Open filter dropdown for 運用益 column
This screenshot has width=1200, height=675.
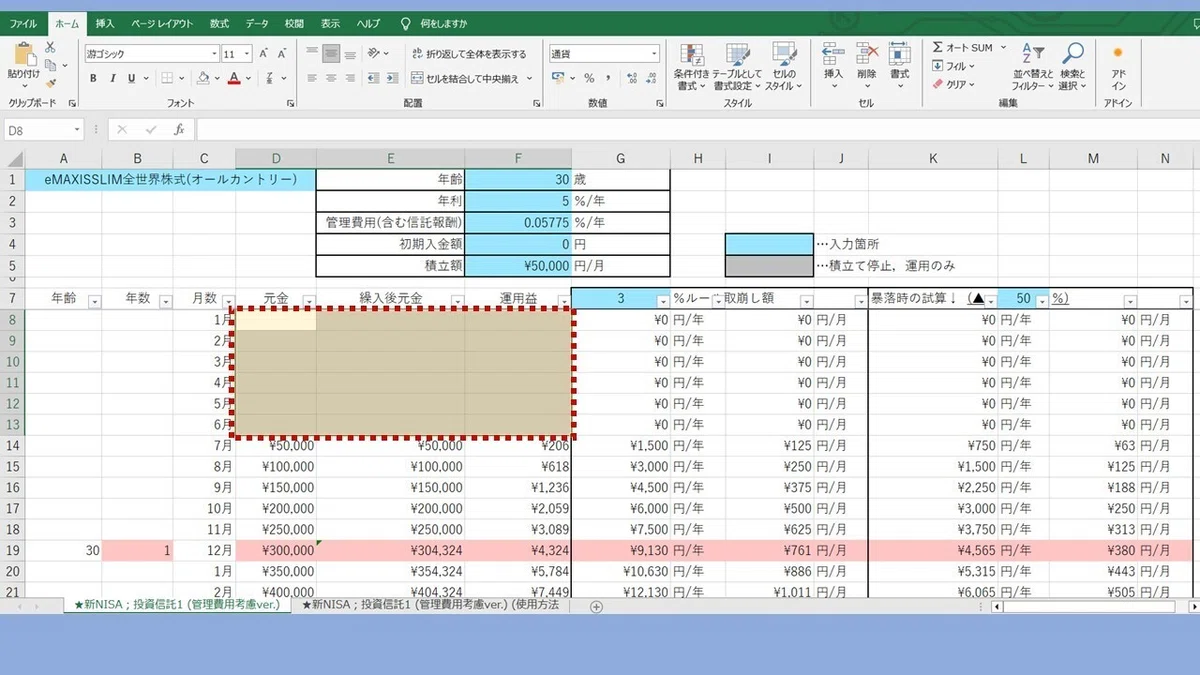tap(564, 301)
